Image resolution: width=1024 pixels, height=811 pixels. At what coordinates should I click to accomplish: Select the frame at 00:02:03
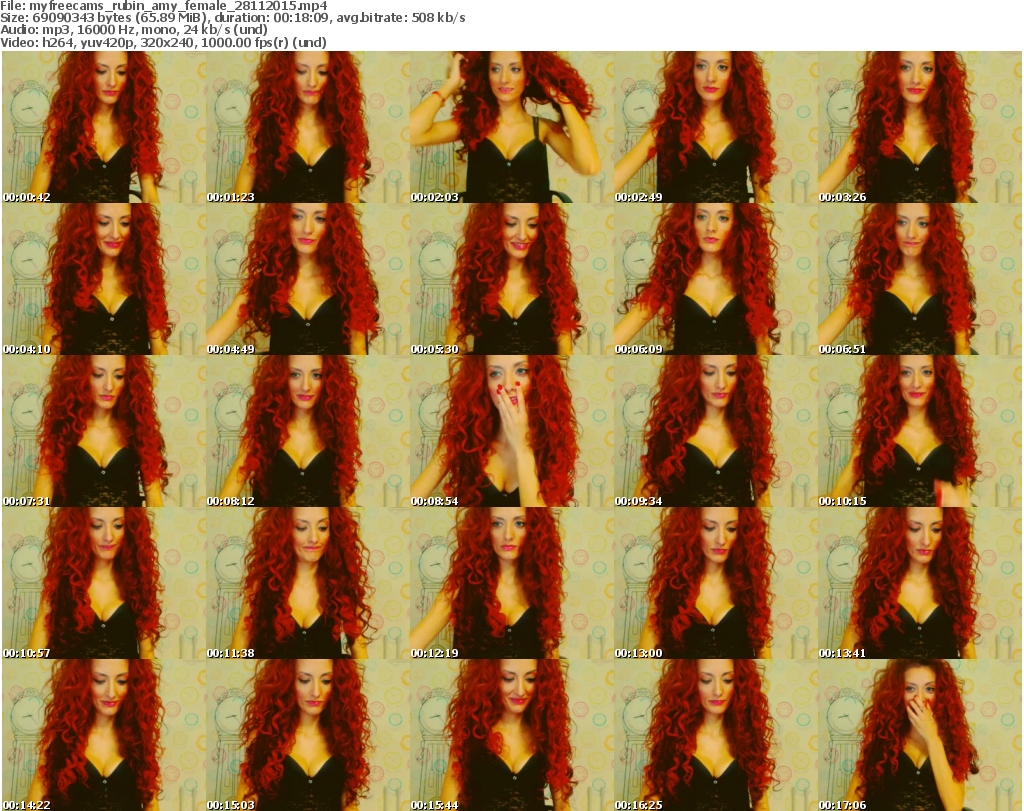(512, 127)
